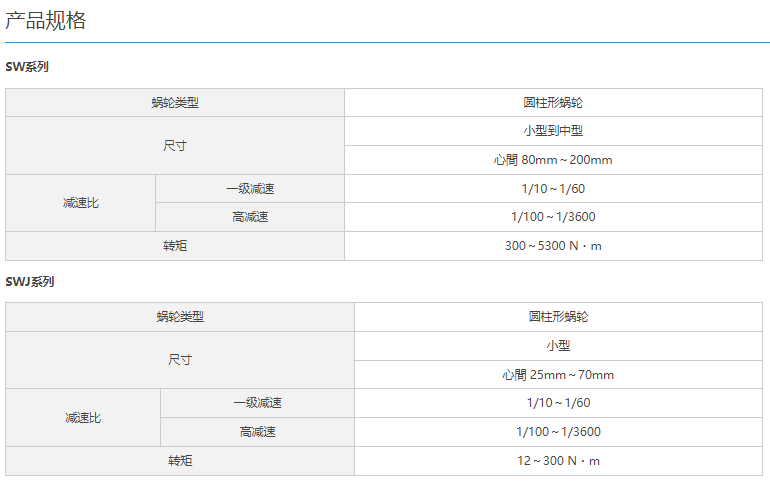This screenshot has height=492, width=770.
Task: Click 1/100～1/3600 value in SWJ table
Action: (x=558, y=432)
